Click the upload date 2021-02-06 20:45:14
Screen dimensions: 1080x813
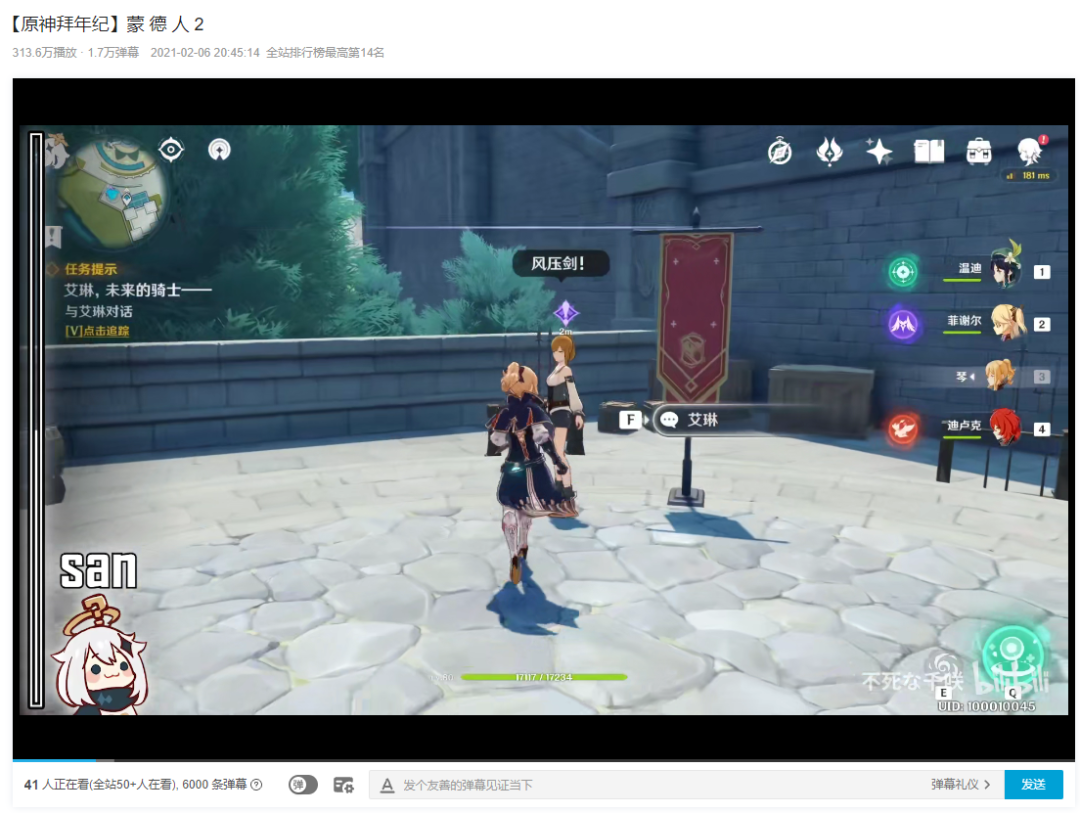coord(205,53)
